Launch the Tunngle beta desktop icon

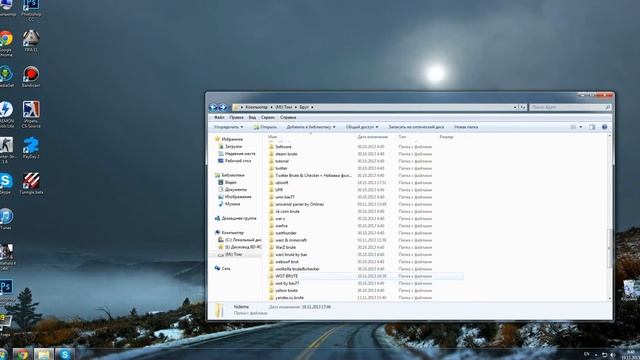(x=31, y=183)
